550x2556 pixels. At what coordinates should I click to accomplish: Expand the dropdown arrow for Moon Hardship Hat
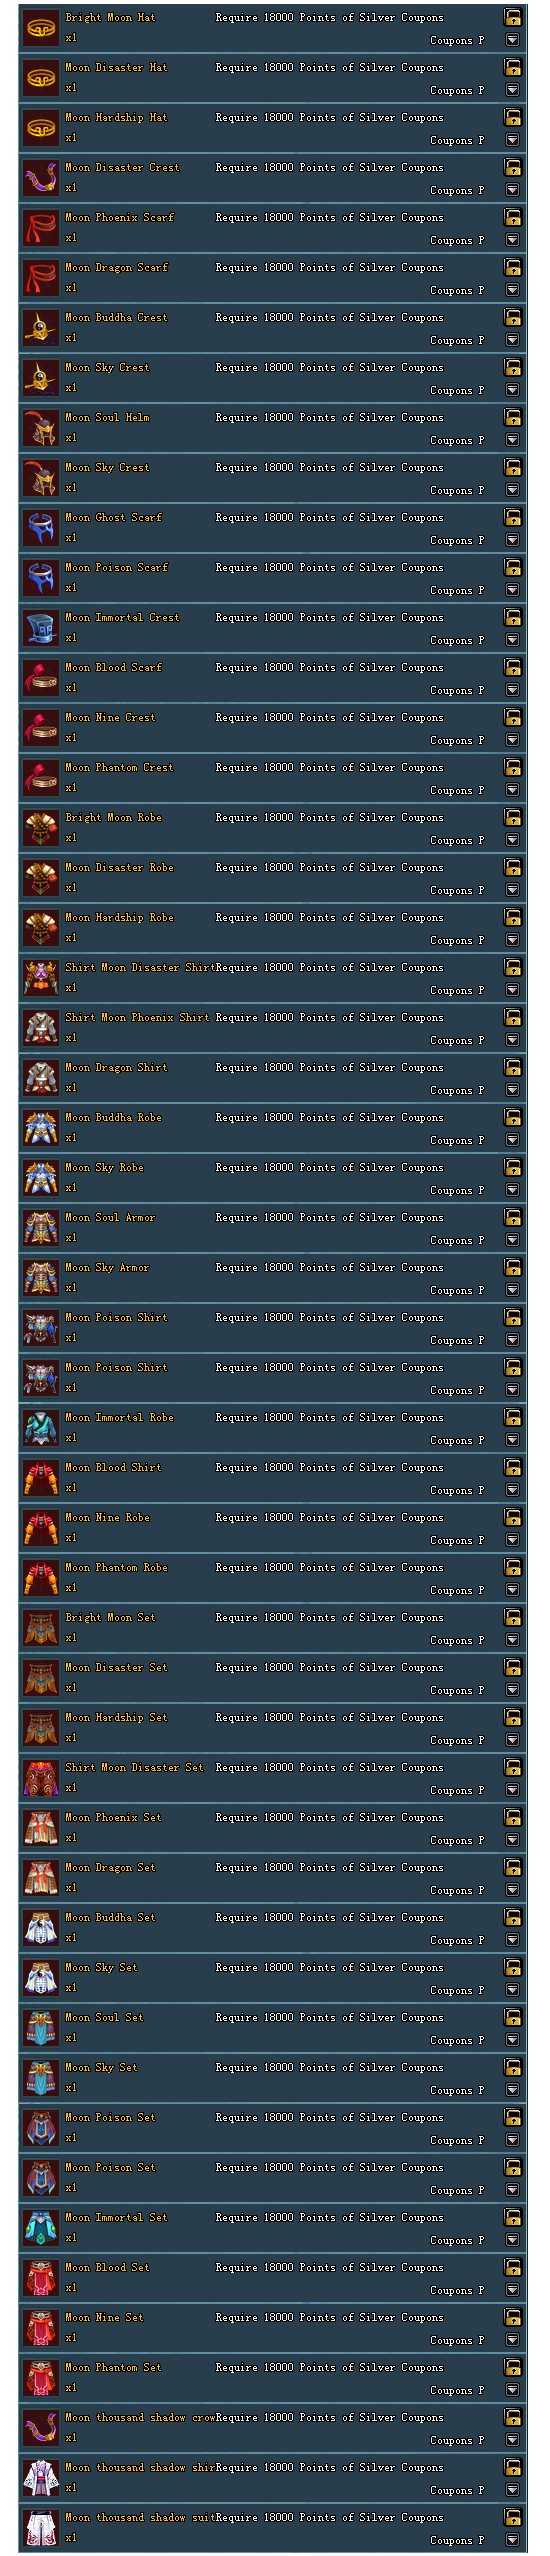512,140
